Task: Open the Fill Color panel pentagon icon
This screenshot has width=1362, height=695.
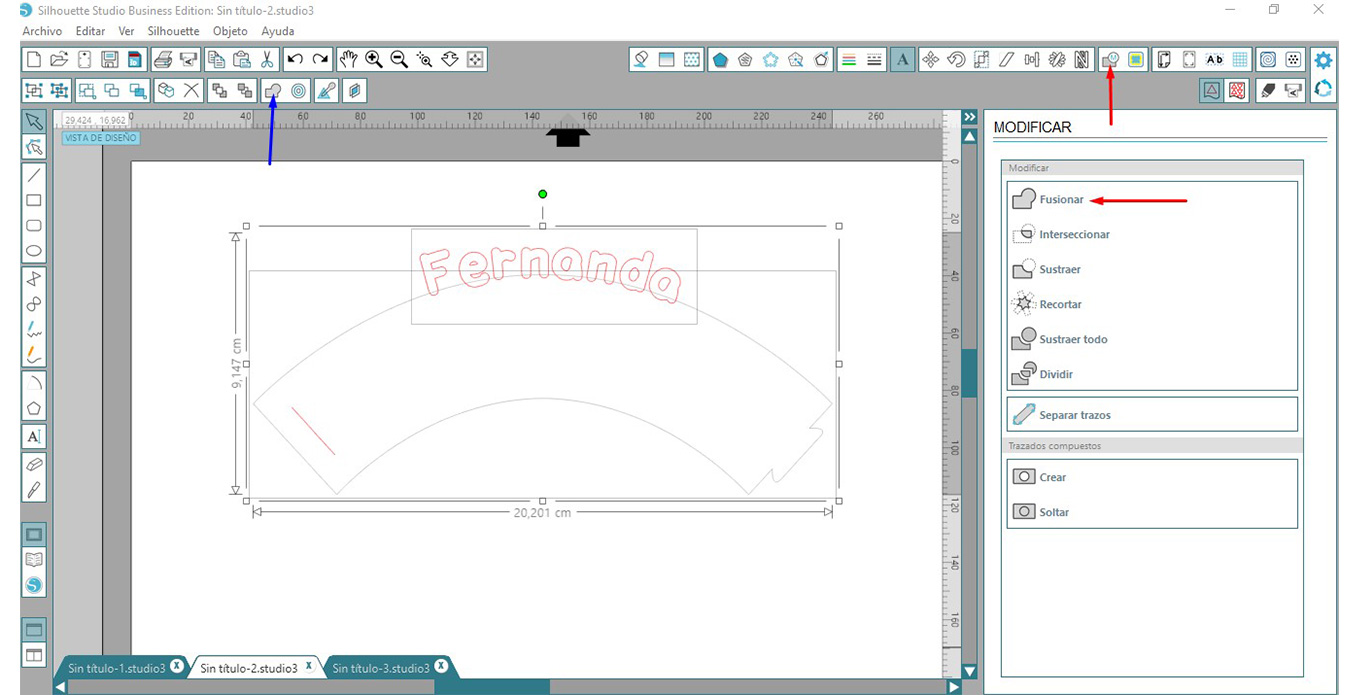Action: [720, 59]
